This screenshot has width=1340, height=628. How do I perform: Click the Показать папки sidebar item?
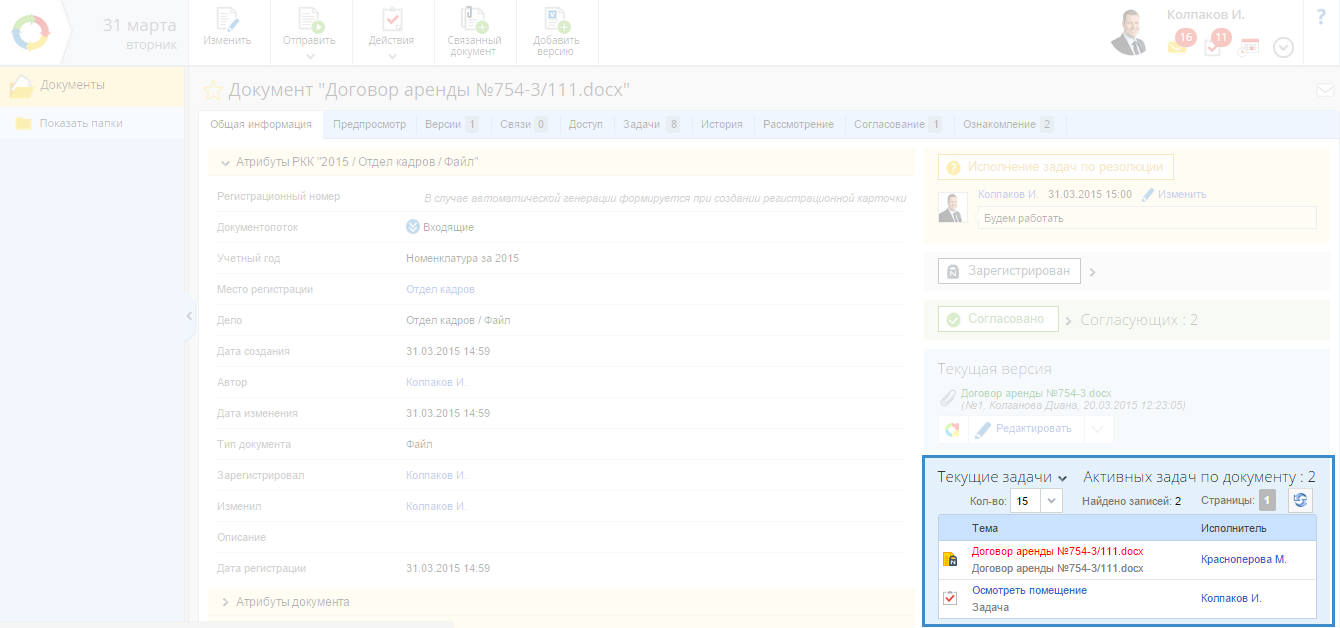[x=81, y=123]
